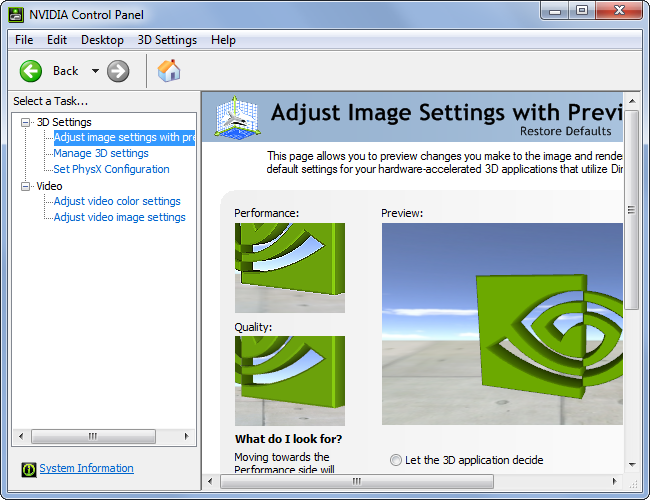The width and height of the screenshot is (650, 500).
Task: Click the main pane vertical scrollbar thumb
Action: [632, 210]
